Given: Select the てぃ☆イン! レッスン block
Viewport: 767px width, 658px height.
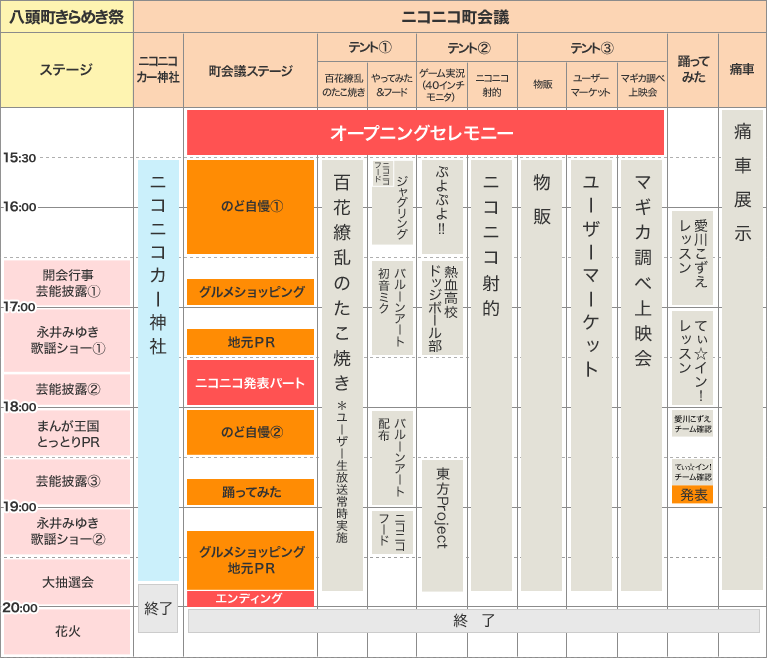Looking at the screenshot, I should pos(692,358).
